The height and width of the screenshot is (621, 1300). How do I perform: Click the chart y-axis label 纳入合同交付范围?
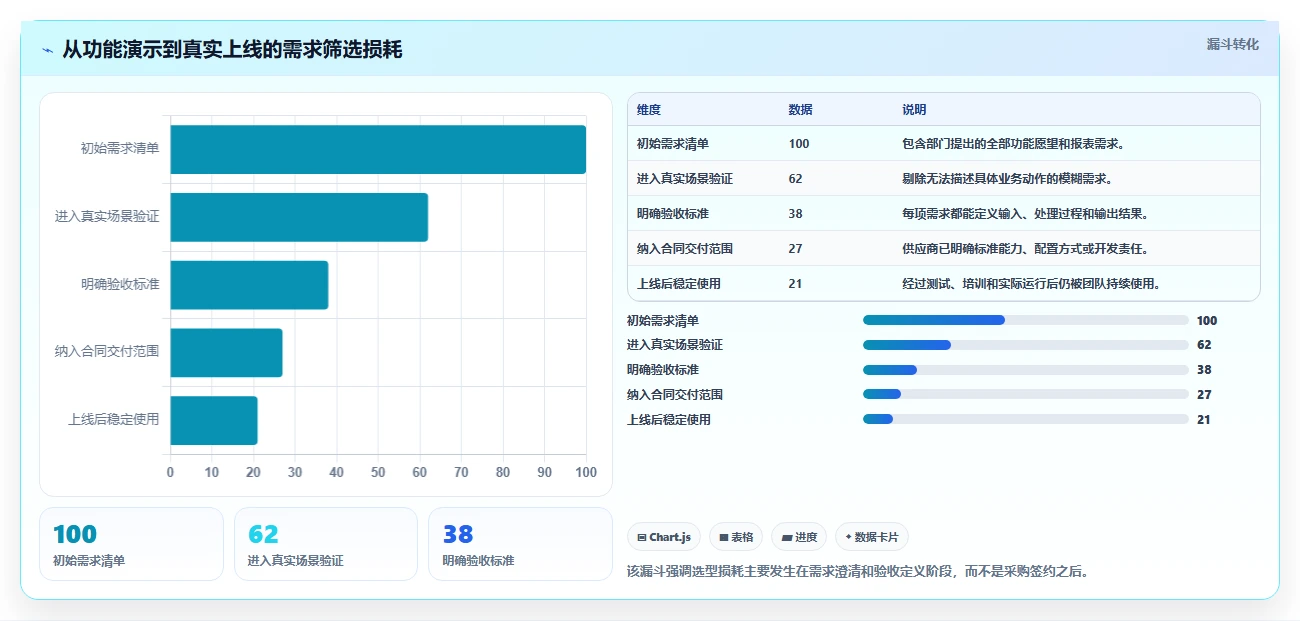coord(107,352)
